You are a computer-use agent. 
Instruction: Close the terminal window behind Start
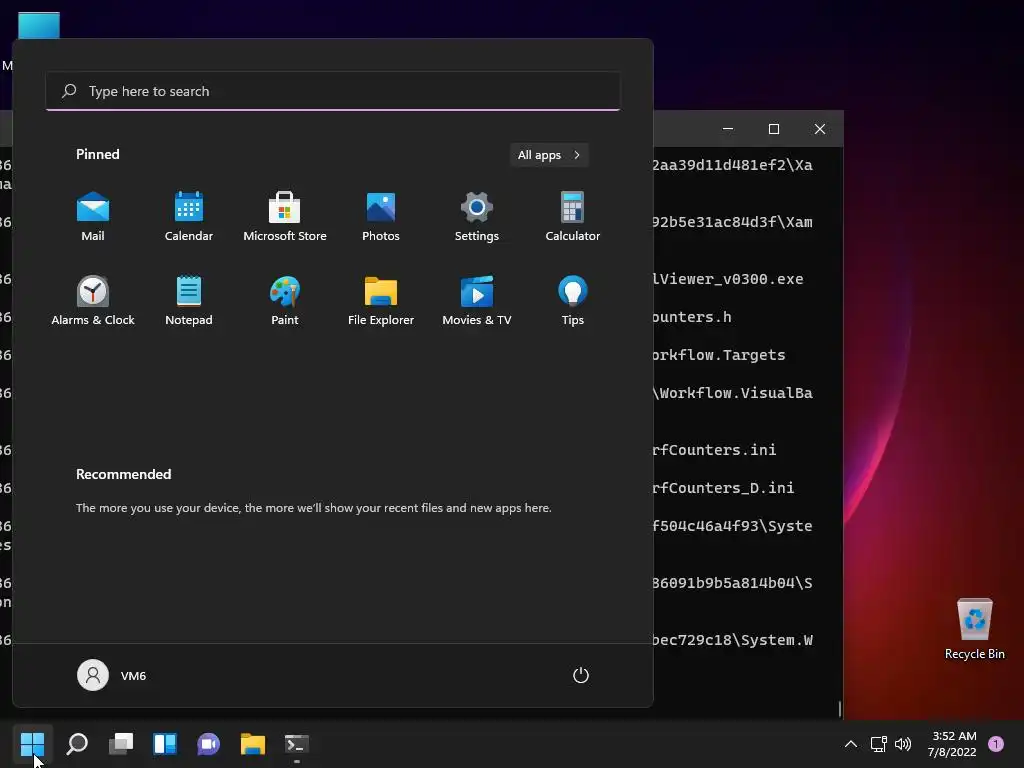coord(820,129)
